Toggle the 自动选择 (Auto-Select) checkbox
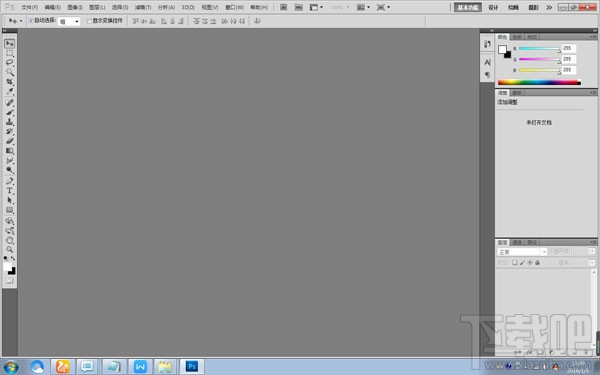Screen dimensions: 600x375 click(x=31, y=21)
